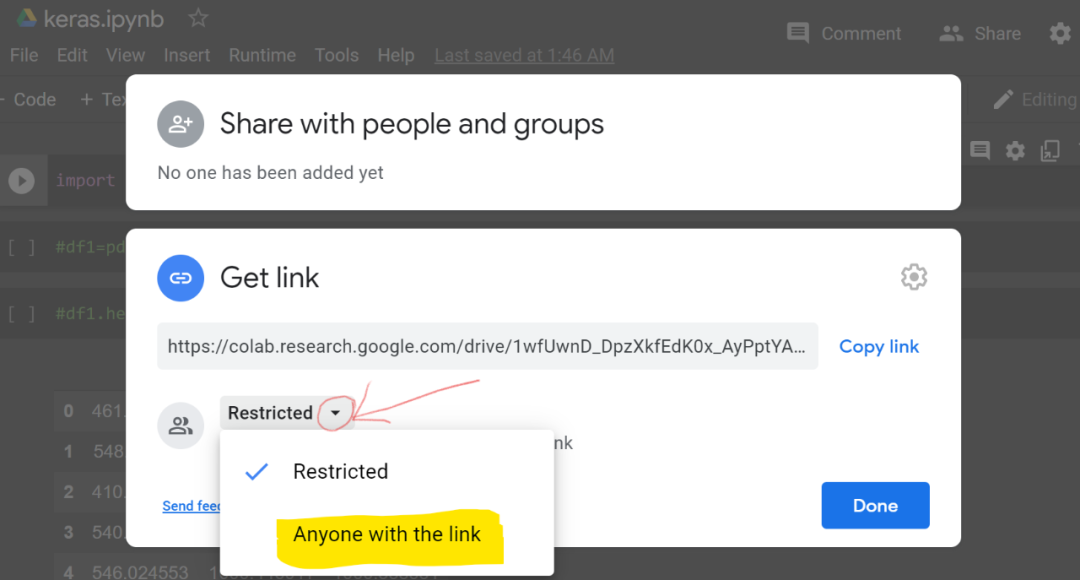Open cell settings gear icon
This screenshot has height=580, width=1080.
1015,150
